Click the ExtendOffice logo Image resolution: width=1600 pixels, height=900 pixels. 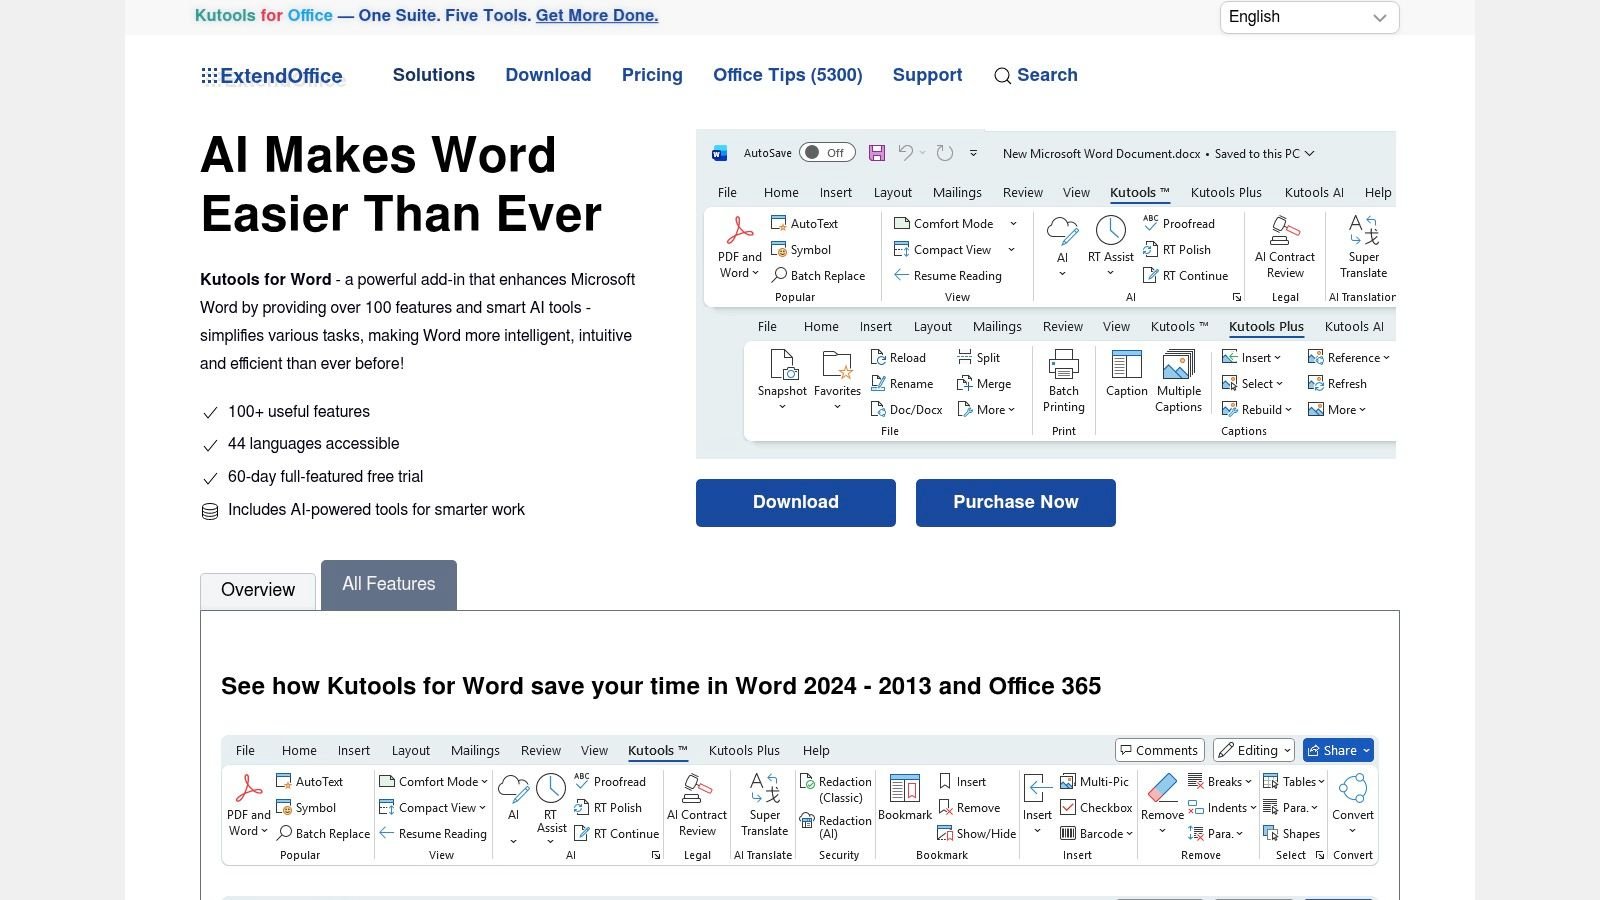(x=272, y=76)
